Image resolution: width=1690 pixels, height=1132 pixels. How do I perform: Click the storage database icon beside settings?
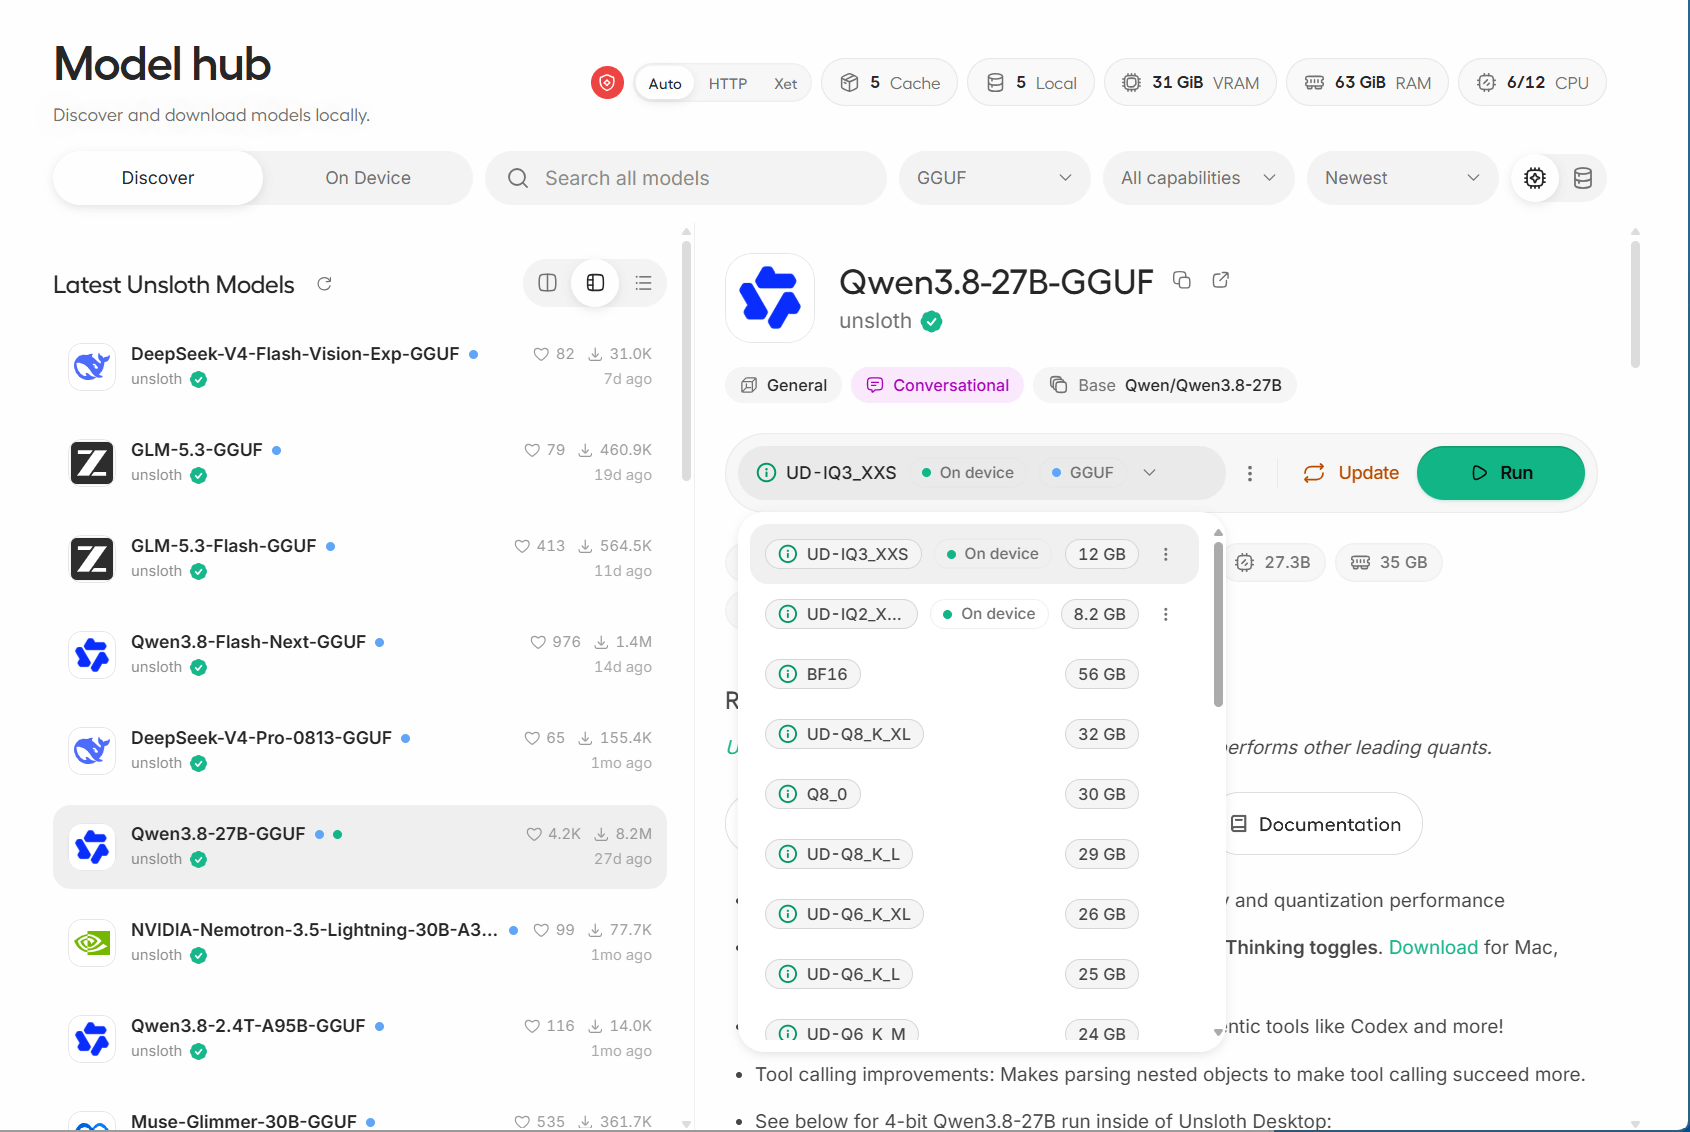(x=1583, y=178)
